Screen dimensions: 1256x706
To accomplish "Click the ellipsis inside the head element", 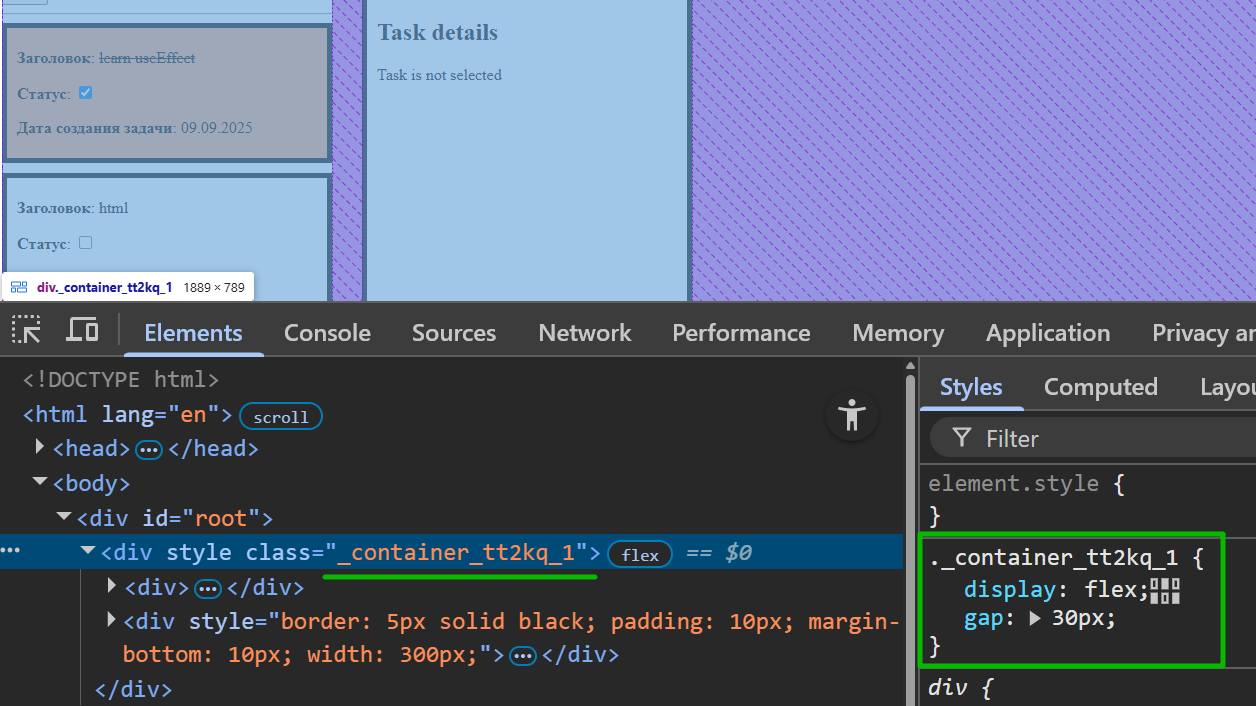I will click(149, 450).
